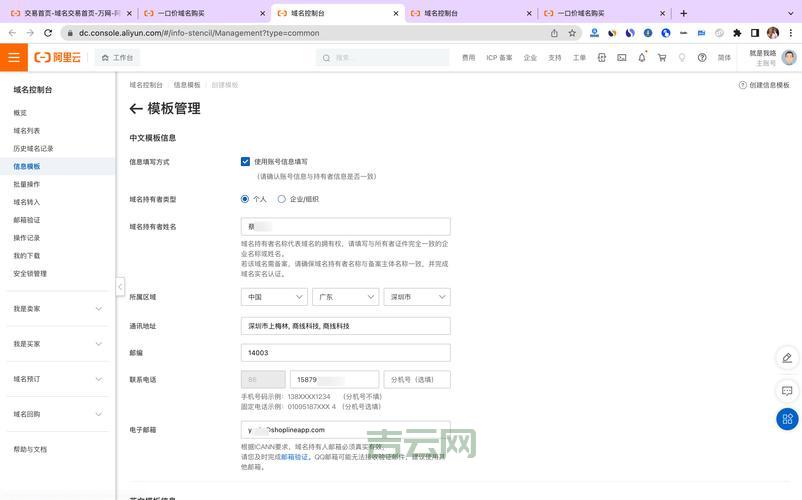Open the notifications bell
Screen dimensions: 802x500
642,58
